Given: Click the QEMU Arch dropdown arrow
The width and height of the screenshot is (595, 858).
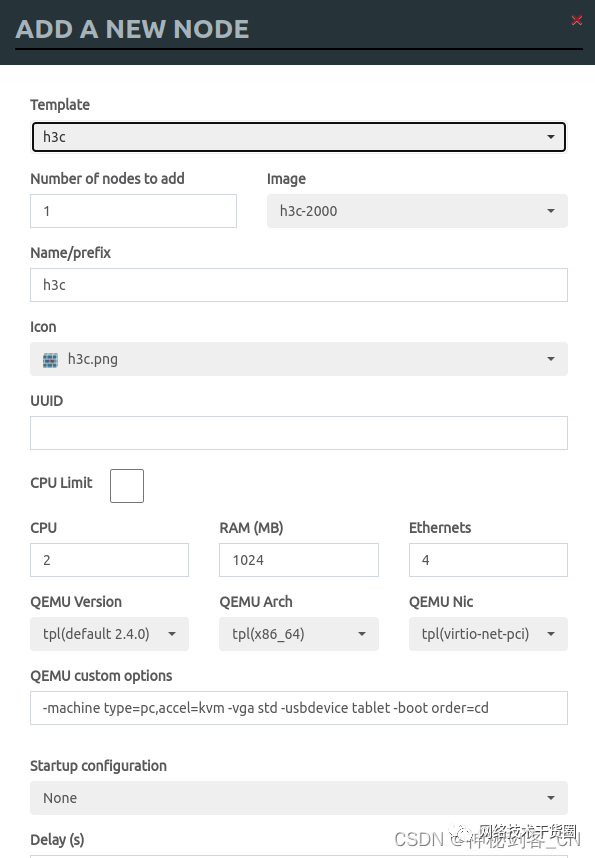Looking at the screenshot, I should tap(361, 634).
